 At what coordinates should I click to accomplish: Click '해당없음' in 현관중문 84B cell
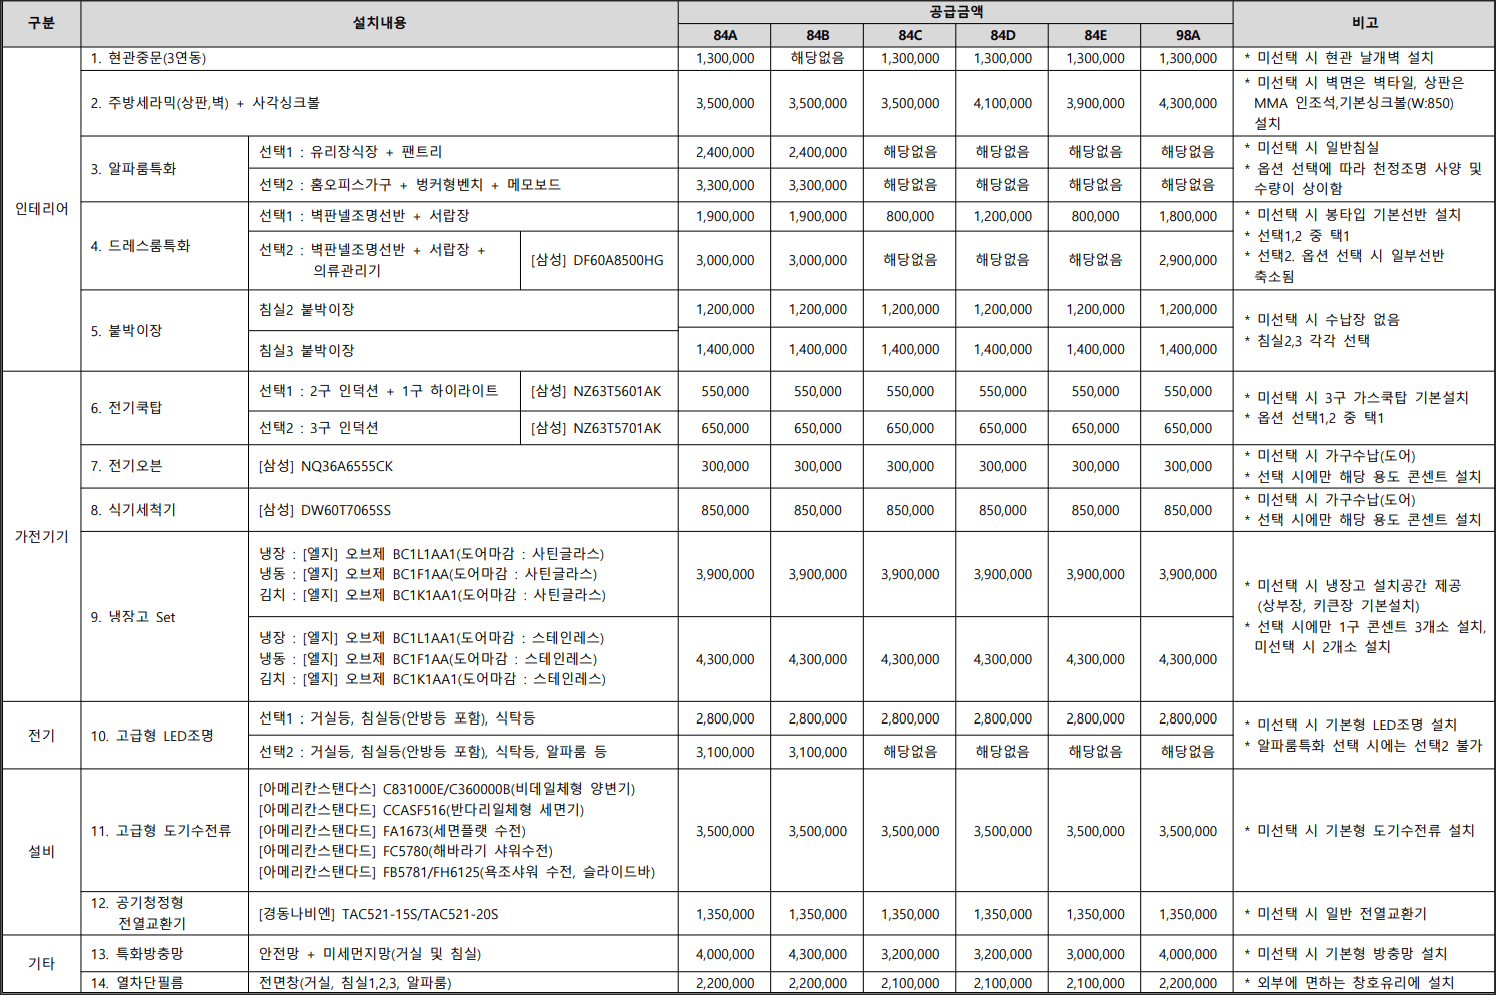click(817, 58)
